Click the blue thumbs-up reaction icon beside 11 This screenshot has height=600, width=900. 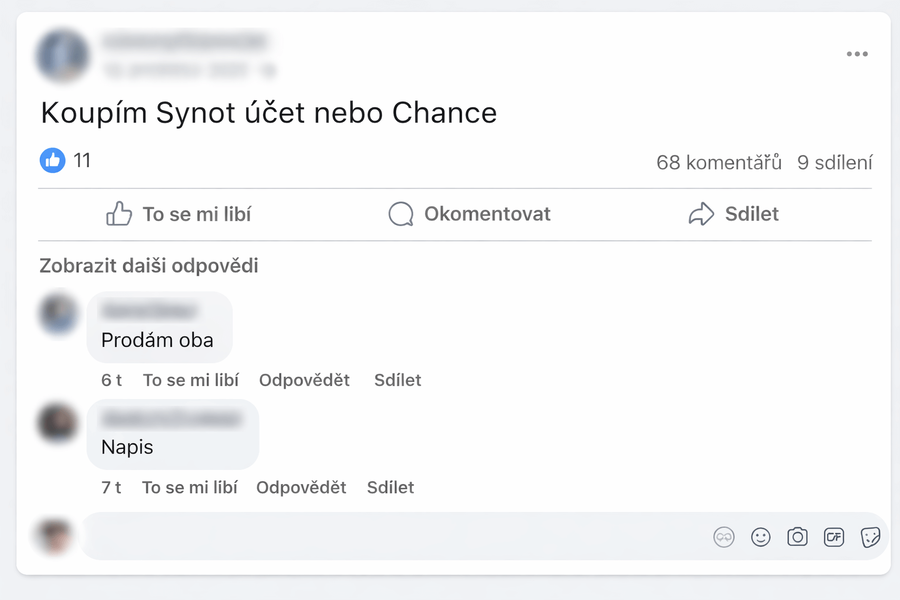(51, 160)
